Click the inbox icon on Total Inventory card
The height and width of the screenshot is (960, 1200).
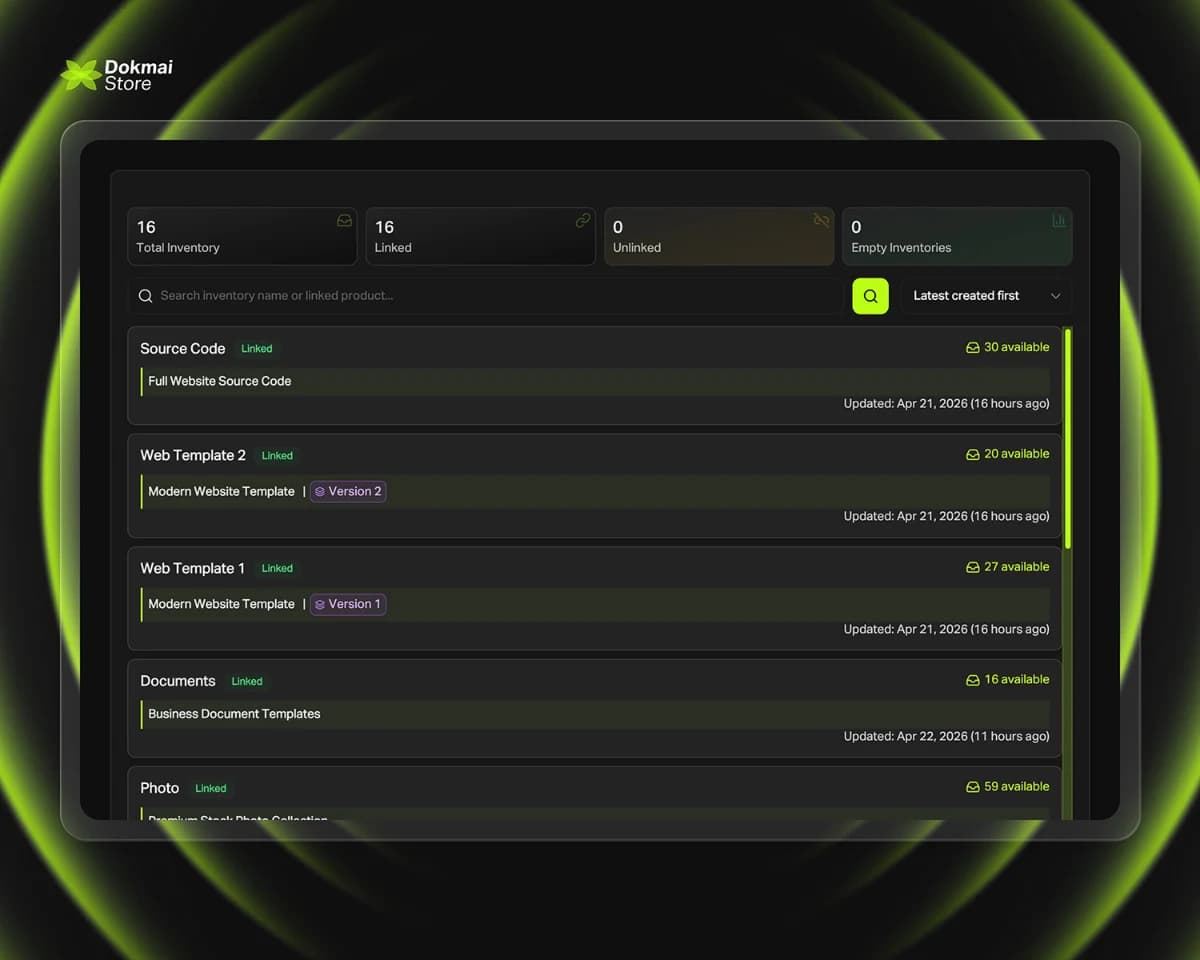(x=344, y=221)
